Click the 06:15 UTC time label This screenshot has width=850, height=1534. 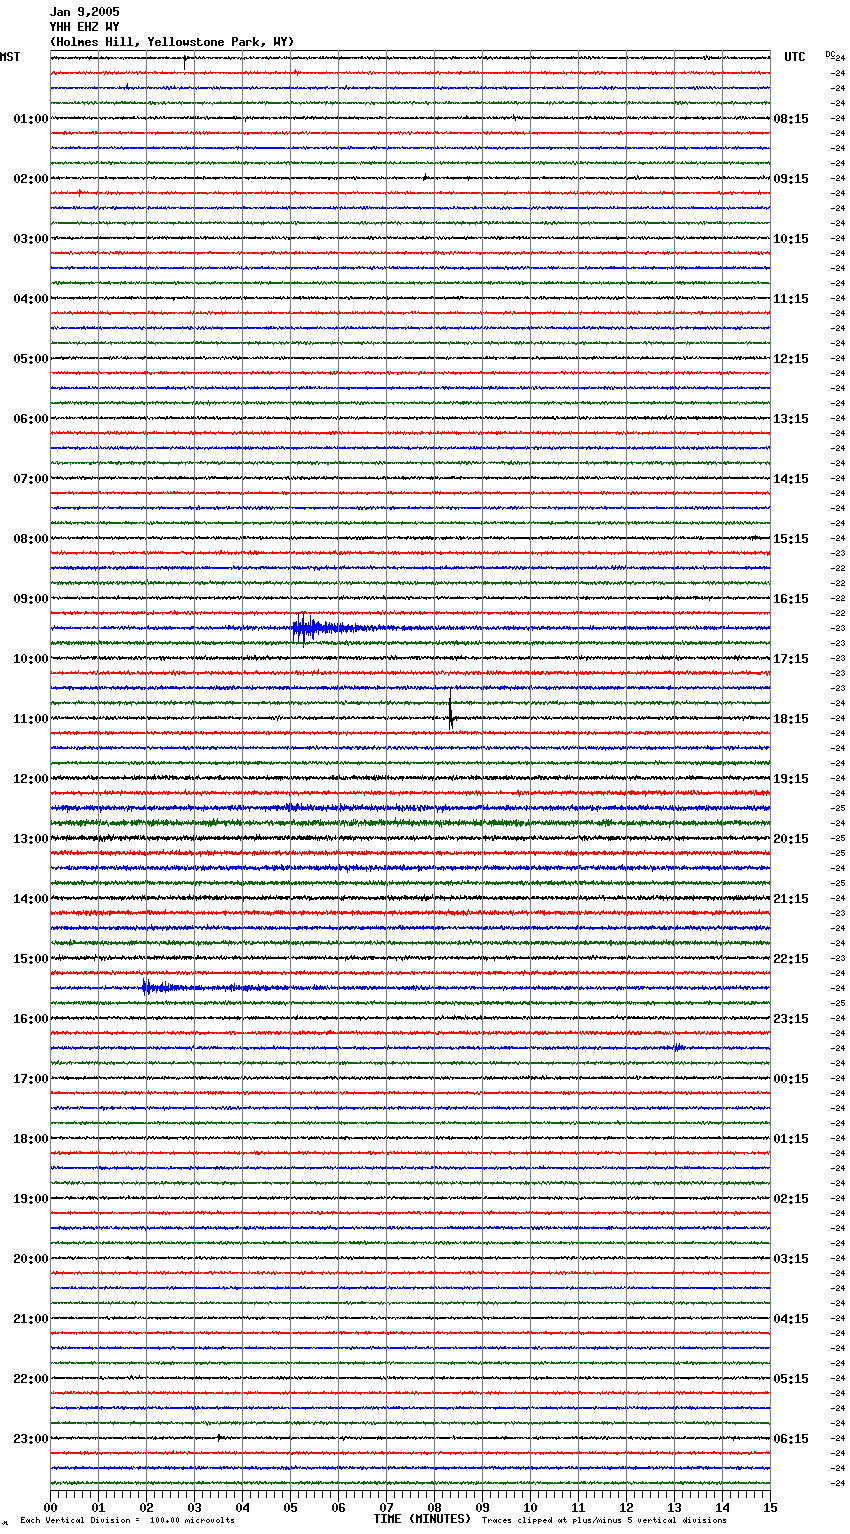point(791,1439)
